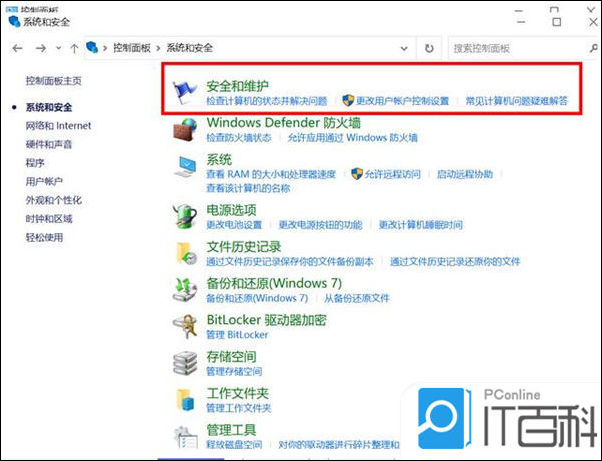This screenshot has width=602, height=461.
Task: Click the 系统 computer monitor icon
Action: [x=185, y=166]
